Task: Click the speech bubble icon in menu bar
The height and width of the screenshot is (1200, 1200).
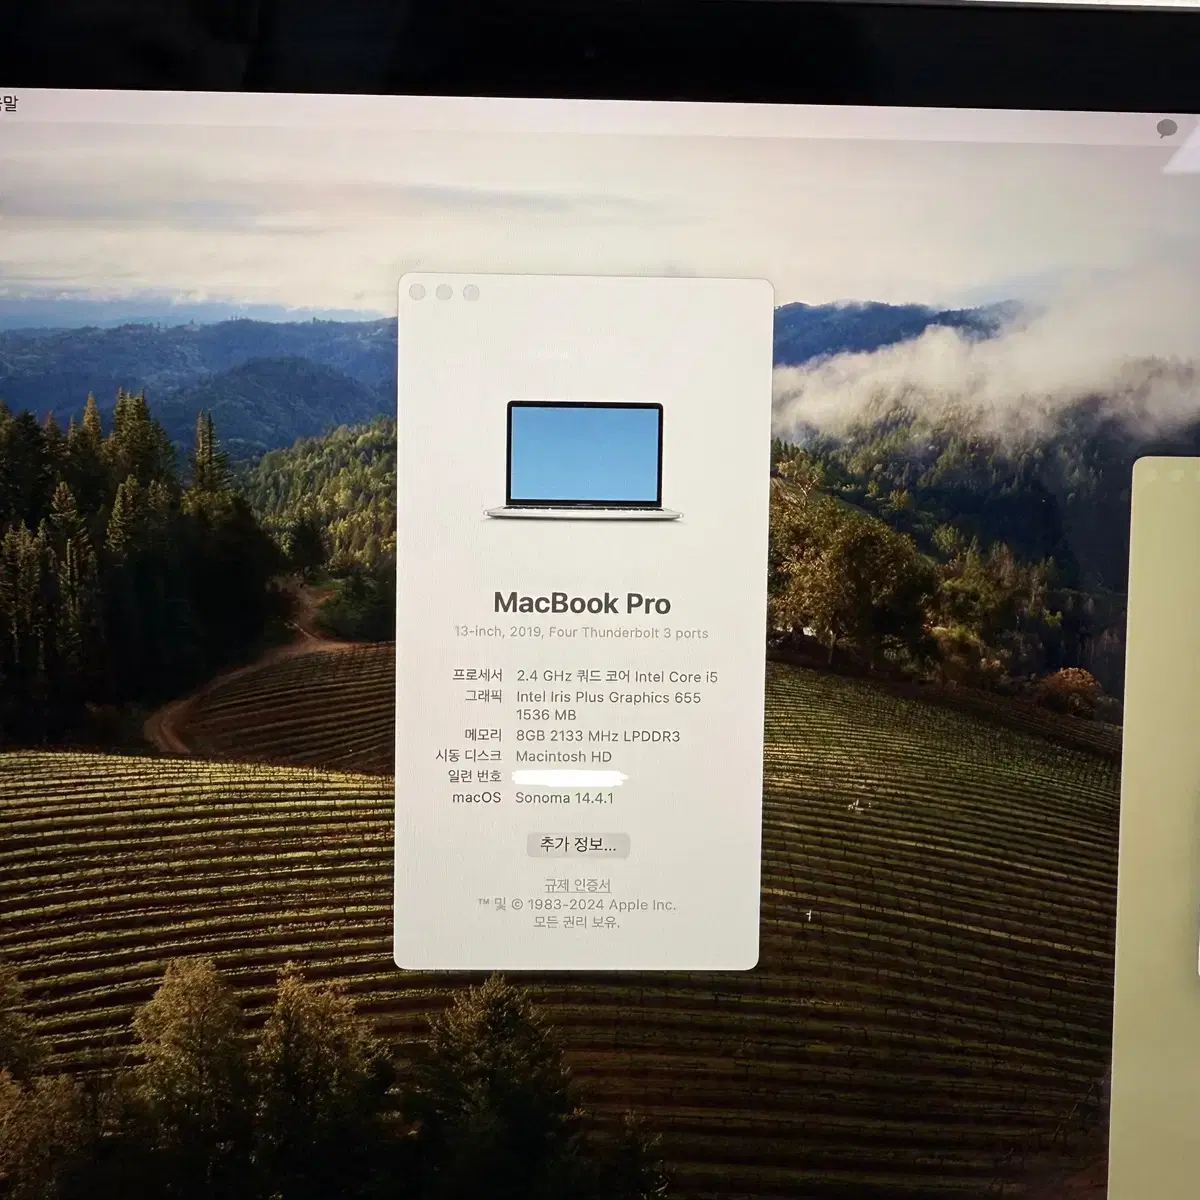Action: (x=1166, y=129)
